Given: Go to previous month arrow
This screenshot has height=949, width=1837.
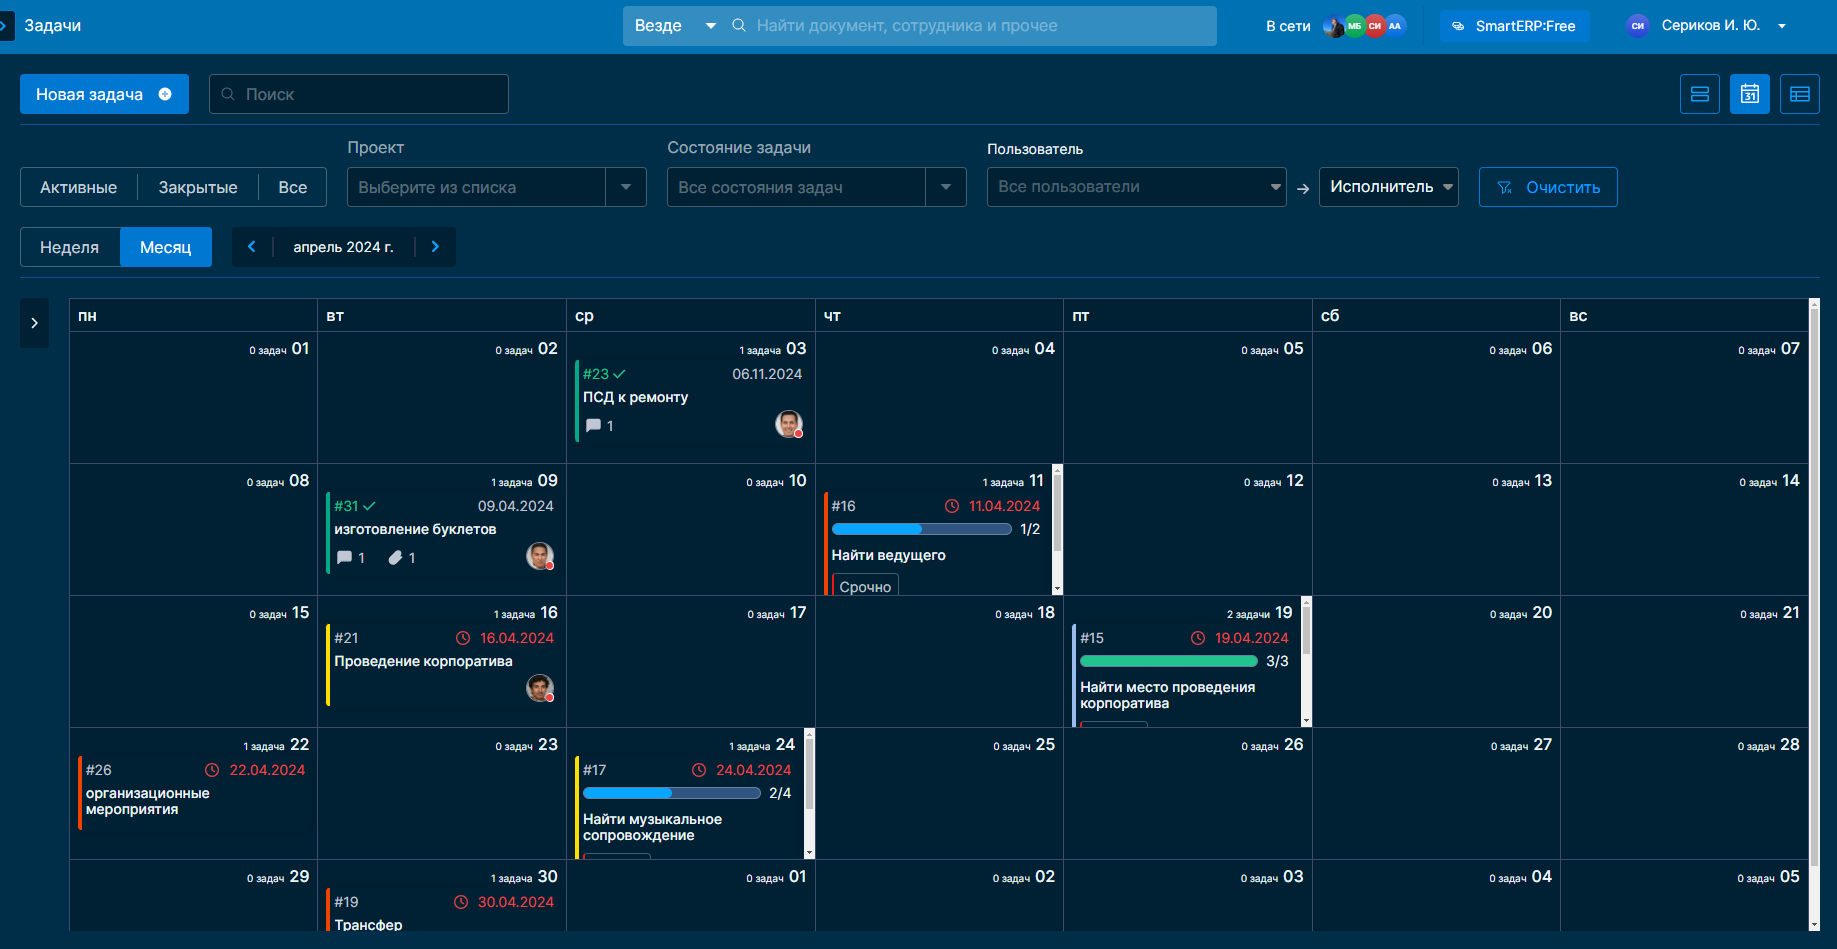Looking at the screenshot, I should pos(252,247).
